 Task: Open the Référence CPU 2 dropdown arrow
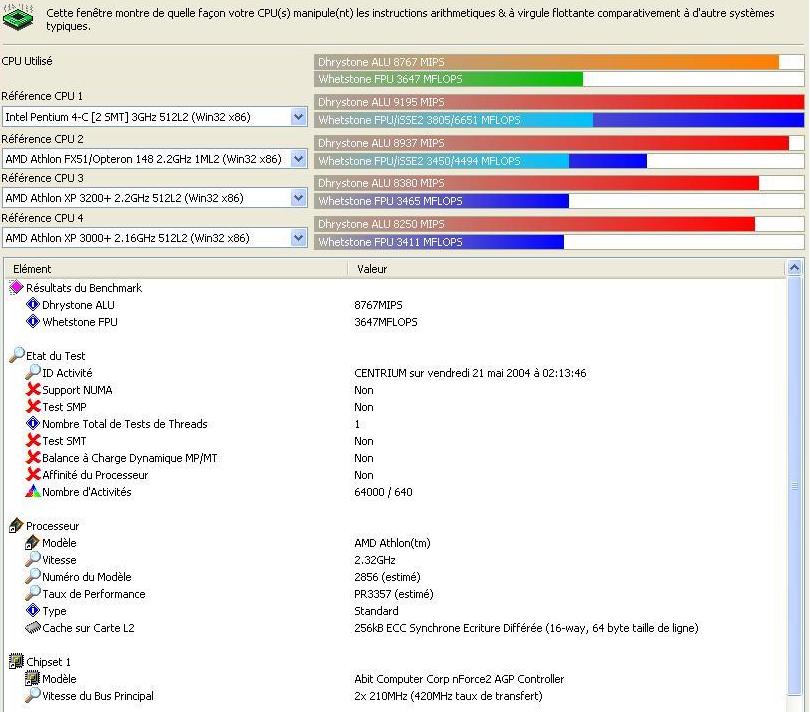[299, 158]
